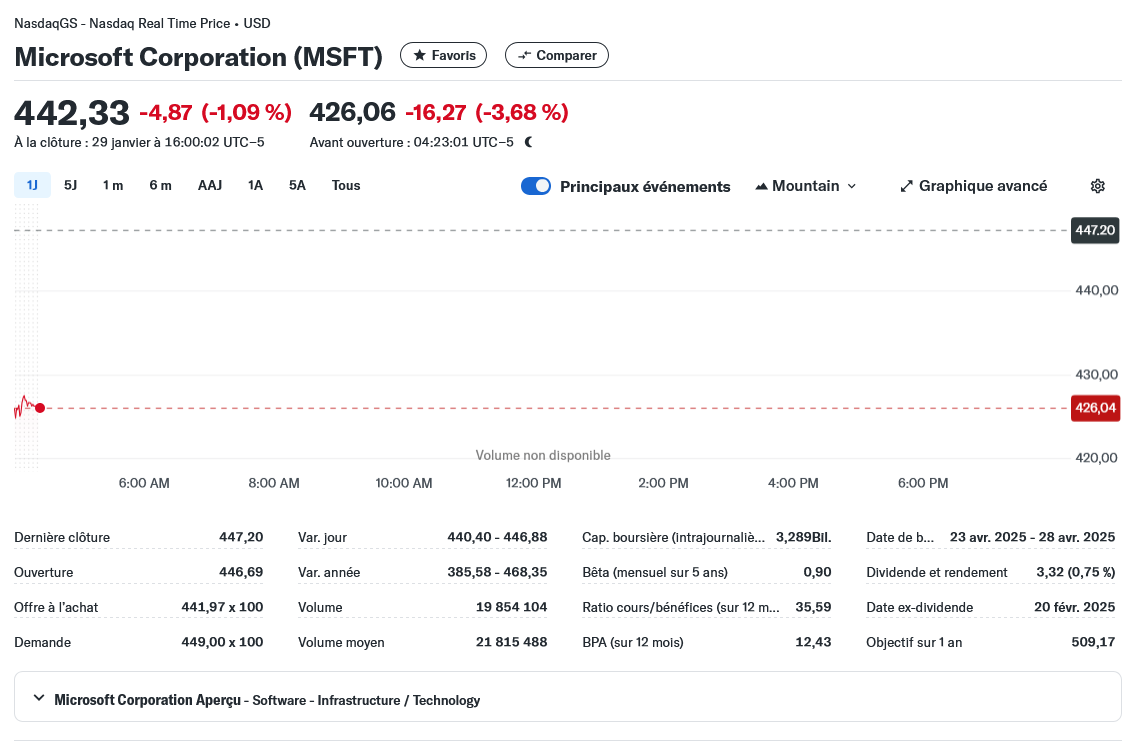Add MSFT to favorites with Favoris button

(x=444, y=55)
